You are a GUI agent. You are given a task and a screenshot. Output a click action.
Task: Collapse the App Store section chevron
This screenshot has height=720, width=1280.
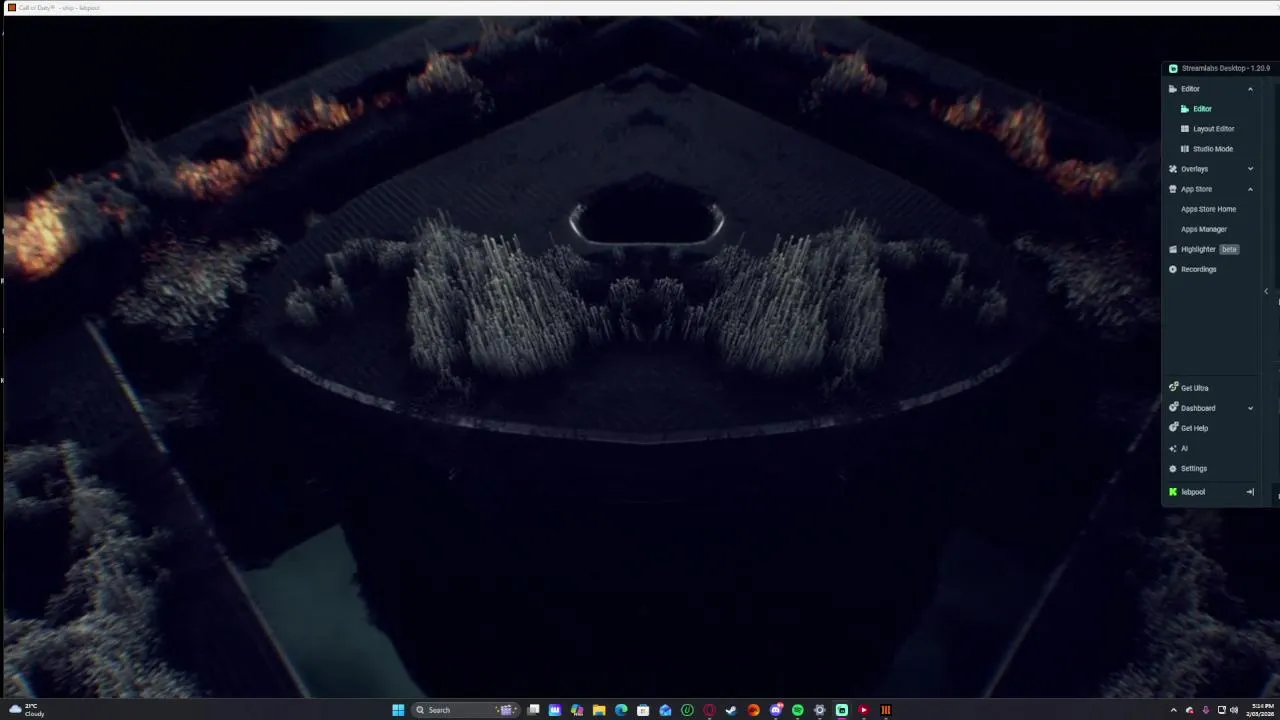[x=1250, y=189]
